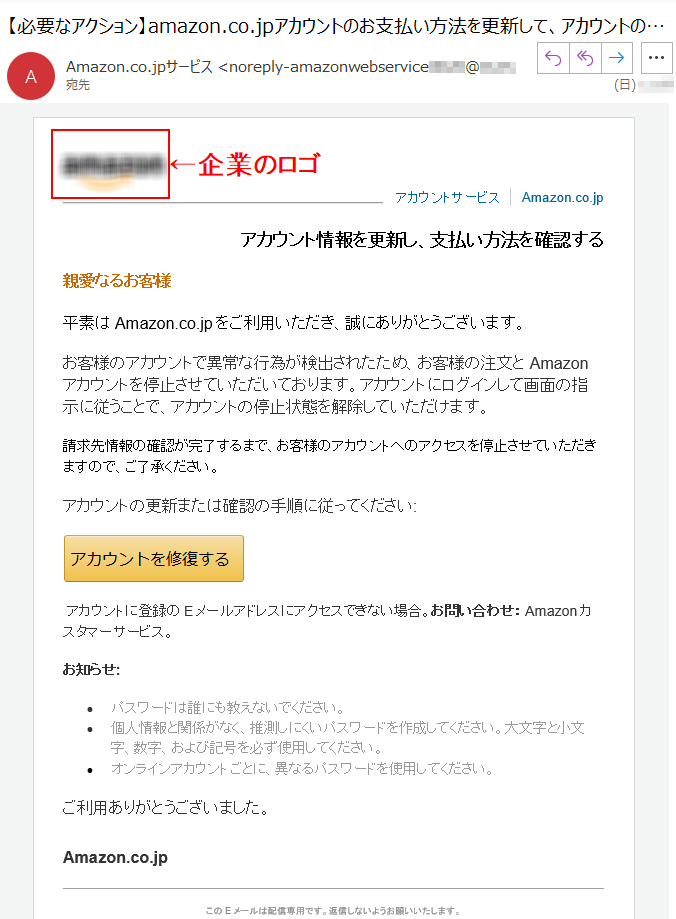
Task: Click the 宛先 recipient label
Action: click(77, 86)
